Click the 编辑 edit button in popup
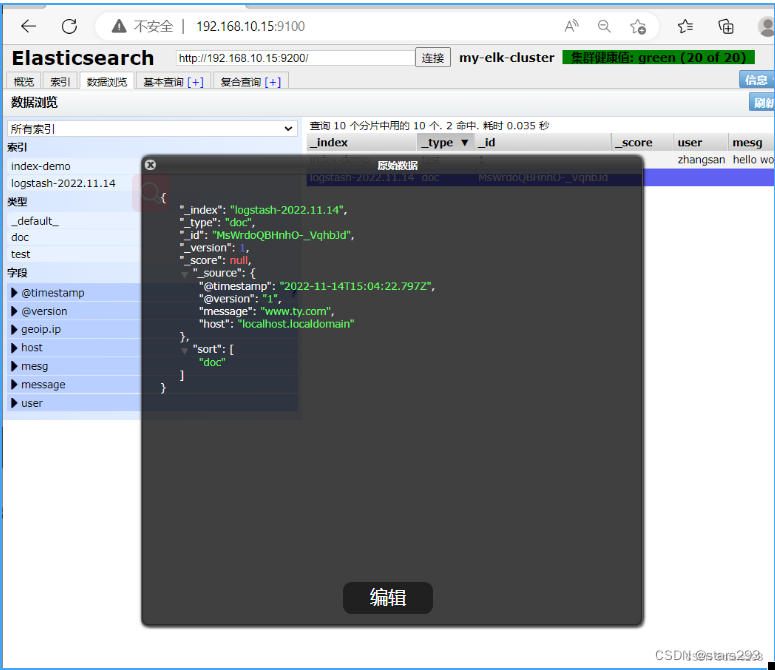775x670 pixels. point(388,598)
